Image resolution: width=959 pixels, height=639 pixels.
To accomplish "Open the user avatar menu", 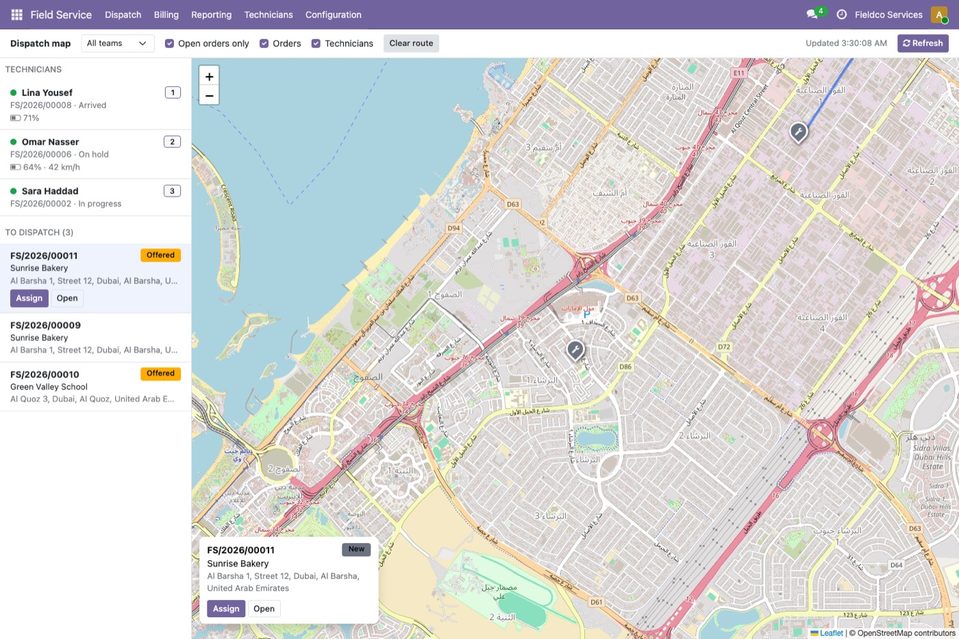I will [939, 15].
